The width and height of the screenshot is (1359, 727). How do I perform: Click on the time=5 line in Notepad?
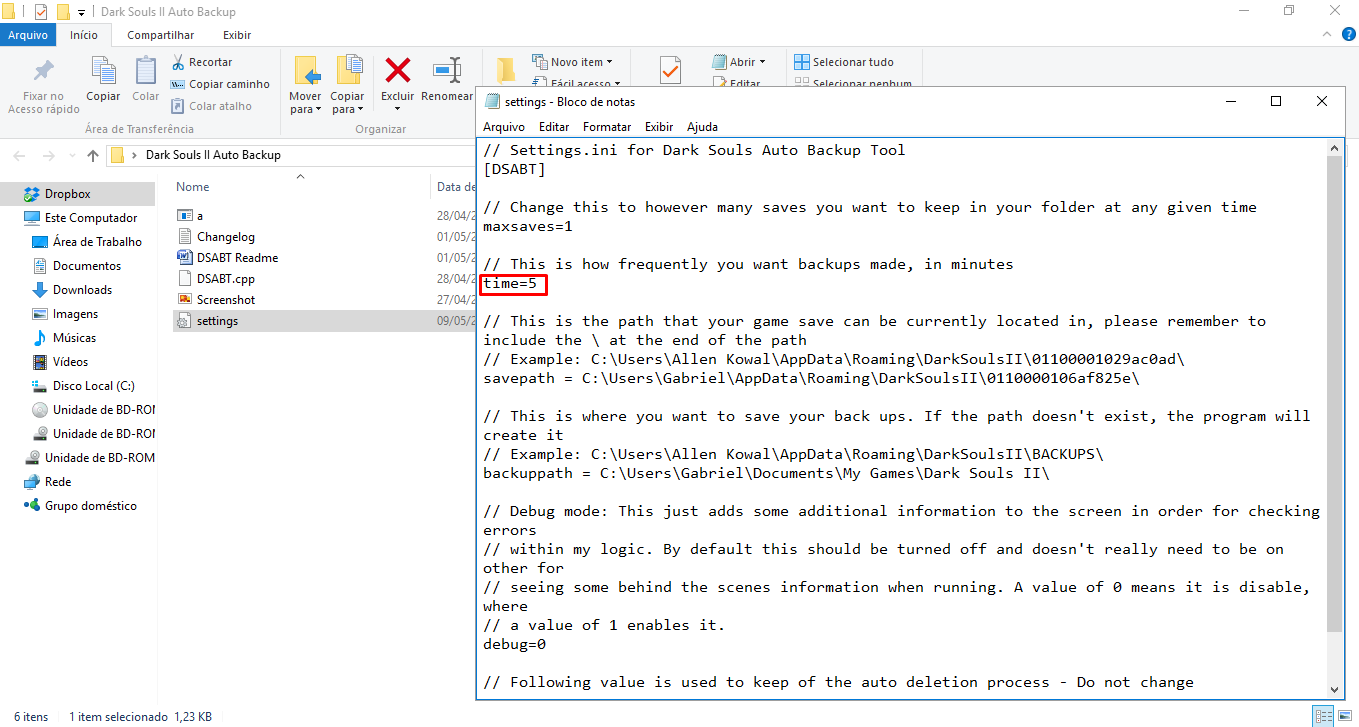(510, 284)
